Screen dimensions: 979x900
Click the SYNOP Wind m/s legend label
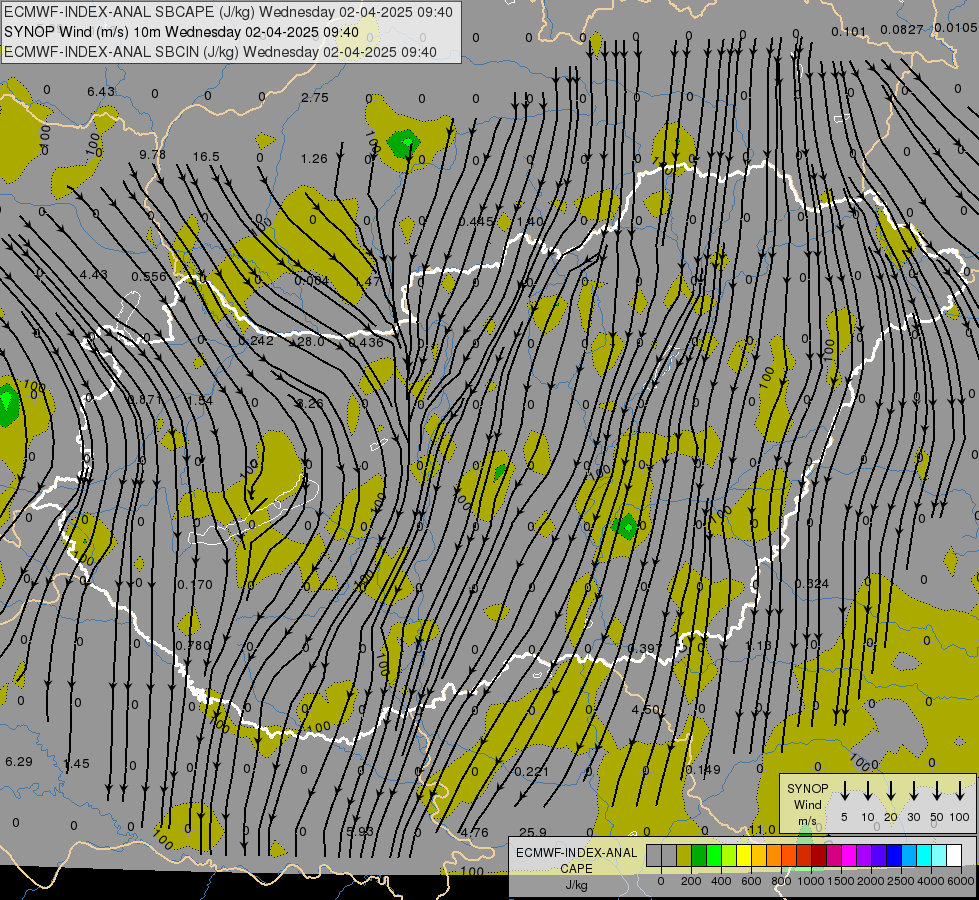pos(807,805)
